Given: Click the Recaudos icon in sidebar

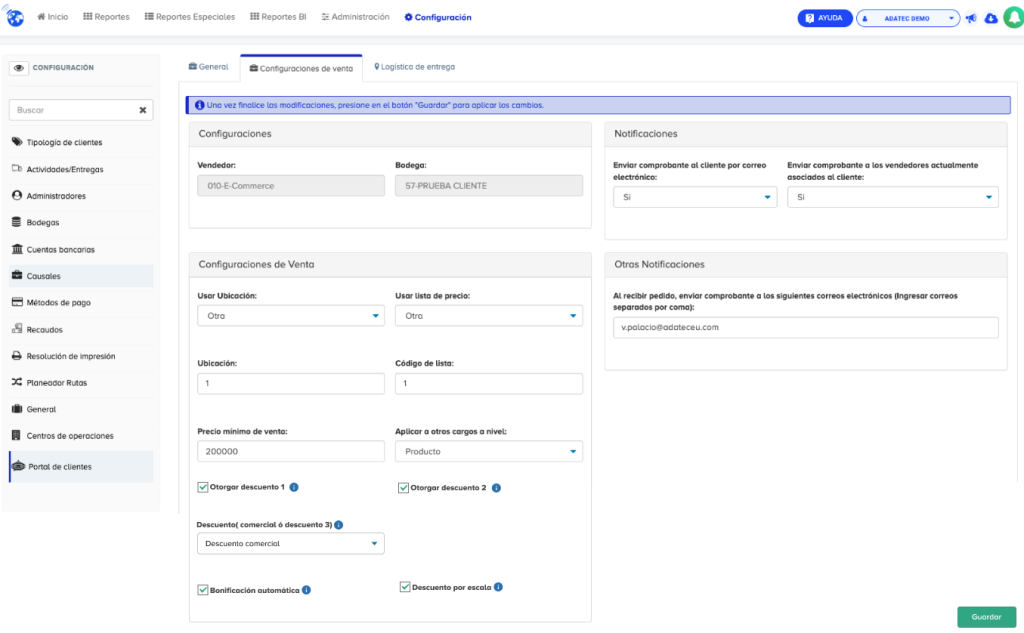Looking at the screenshot, I should (x=17, y=329).
